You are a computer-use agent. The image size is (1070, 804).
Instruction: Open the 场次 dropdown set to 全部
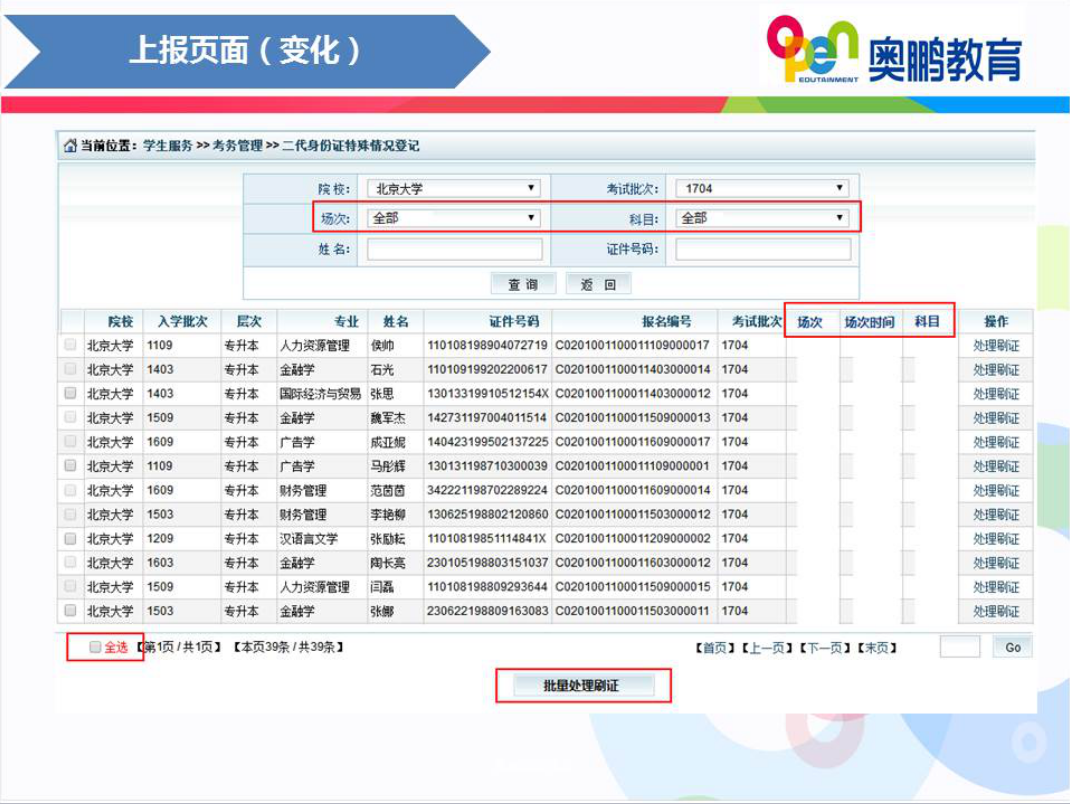point(454,217)
